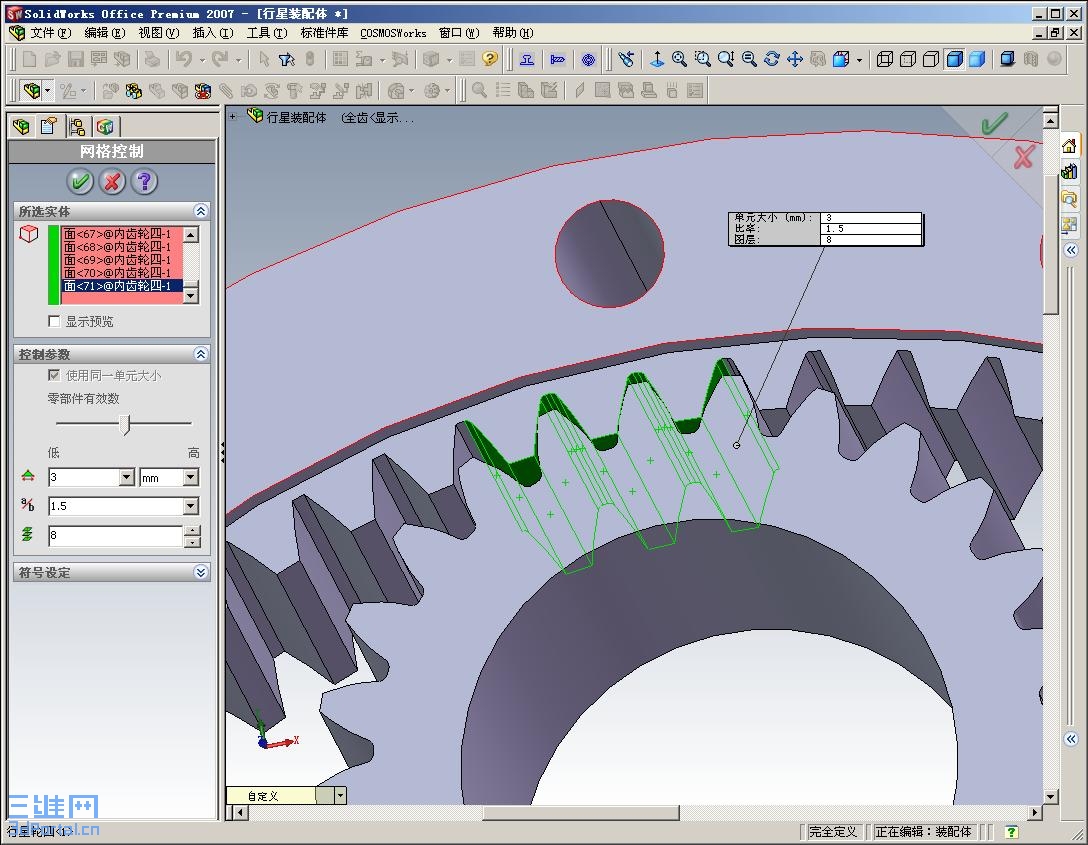
Task: Switch to Wireframe display
Action: click(885, 60)
